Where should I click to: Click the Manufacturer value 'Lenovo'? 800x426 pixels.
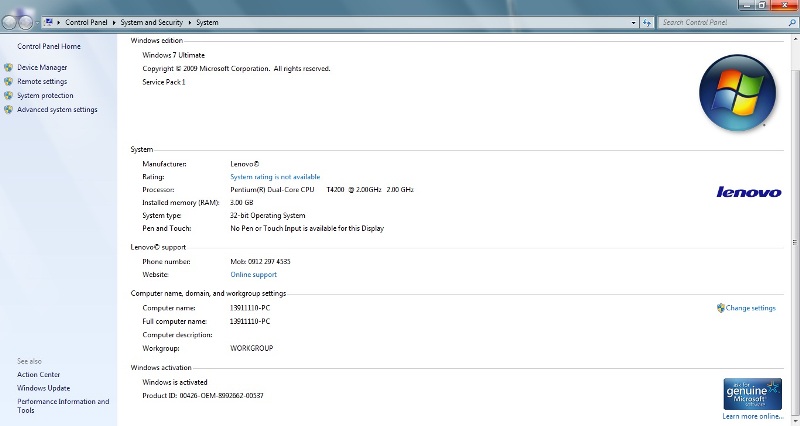point(244,164)
